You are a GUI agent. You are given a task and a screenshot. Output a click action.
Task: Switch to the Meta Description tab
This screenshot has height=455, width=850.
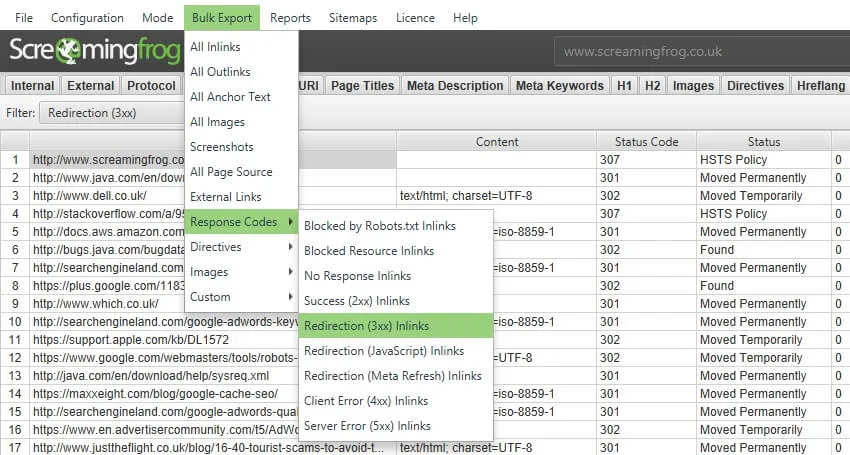[x=455, y=86]
